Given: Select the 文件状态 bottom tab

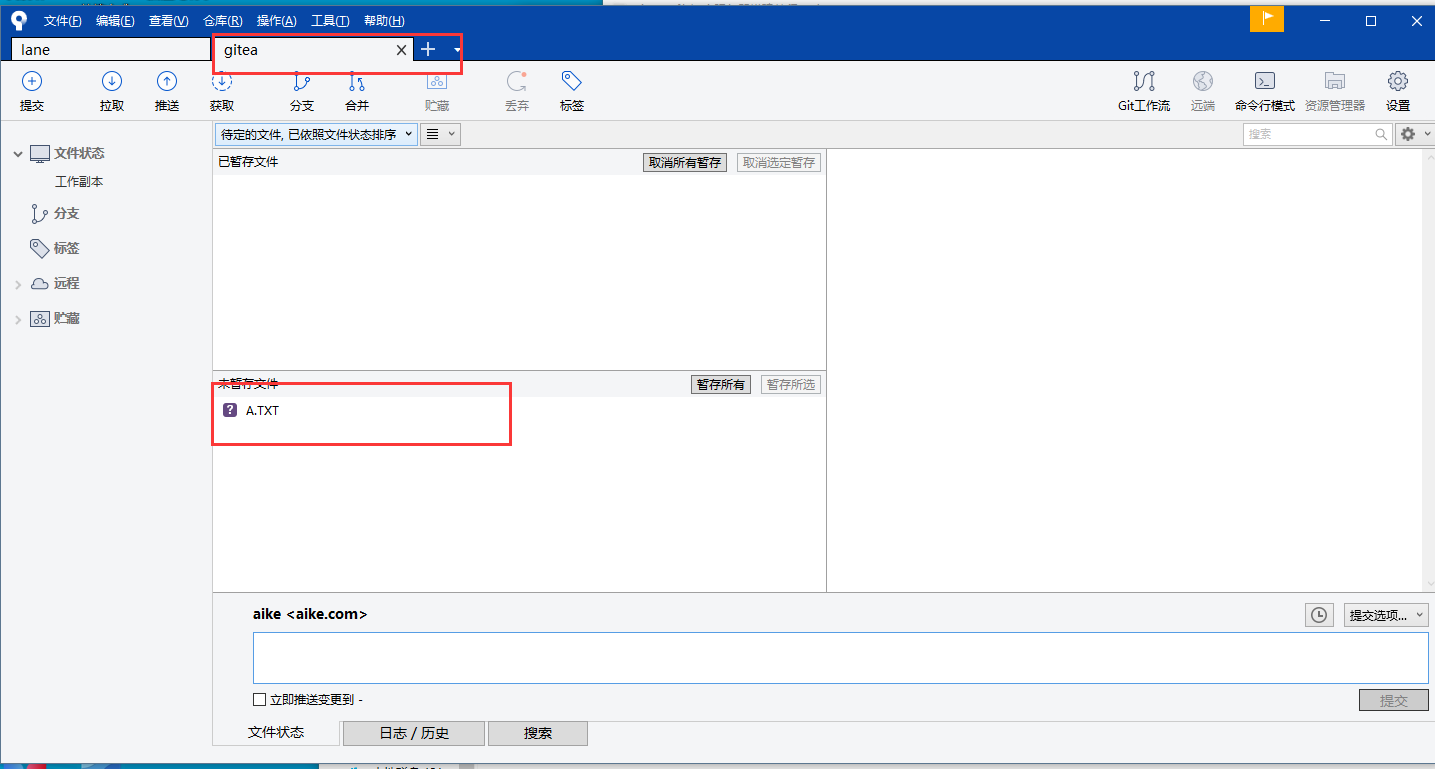Looking at the screenshot, I should [276, 732].
